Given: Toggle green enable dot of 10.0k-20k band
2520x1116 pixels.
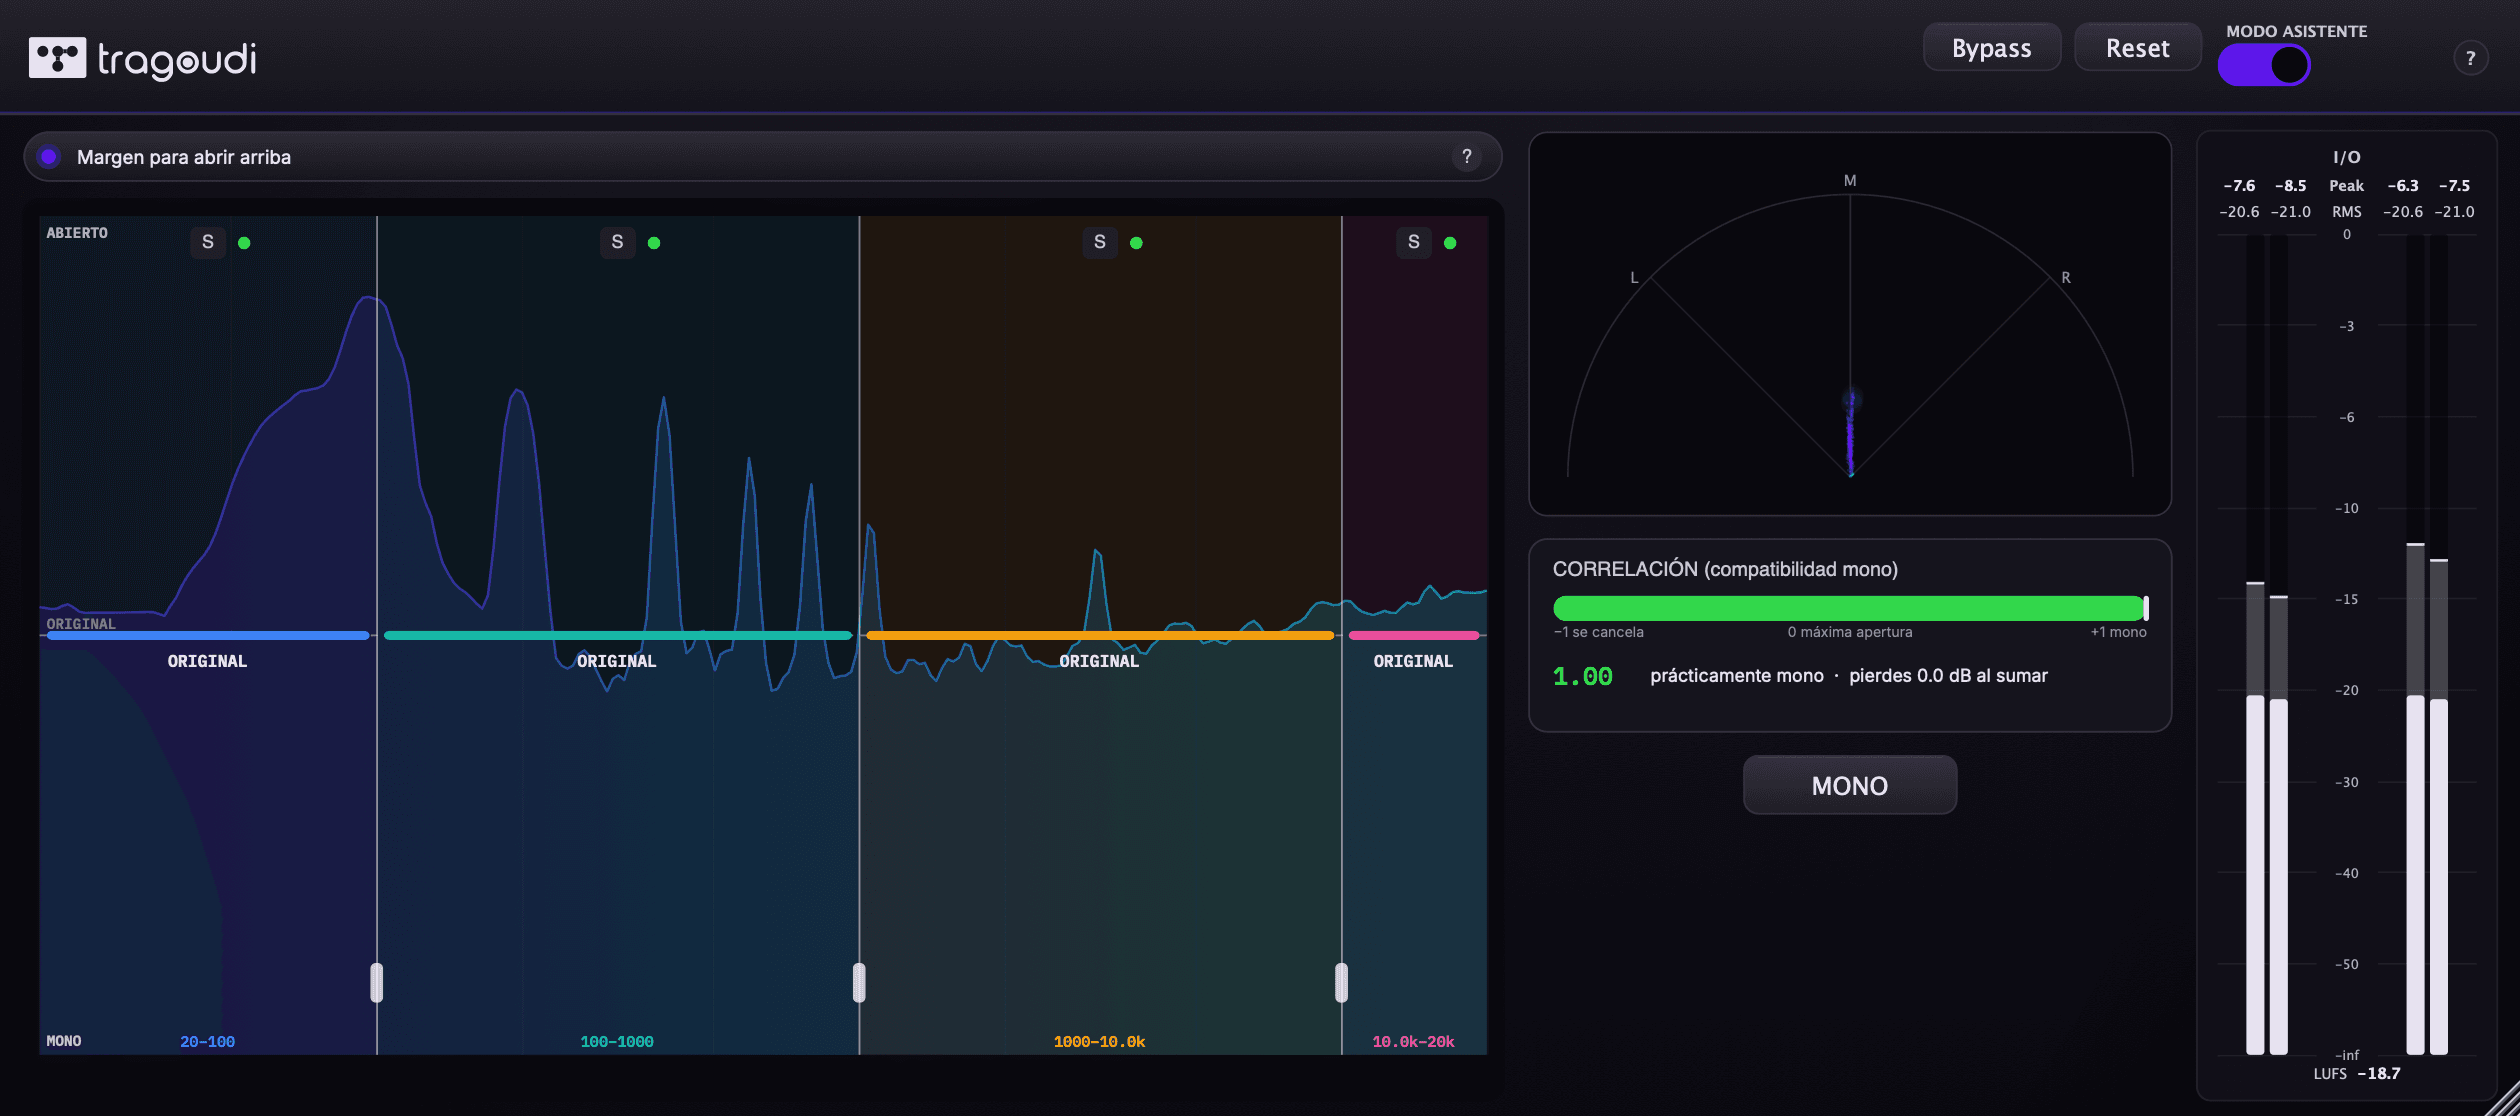Looking at the screenshot, I should pyautogui.click(x=1450, y=243).
